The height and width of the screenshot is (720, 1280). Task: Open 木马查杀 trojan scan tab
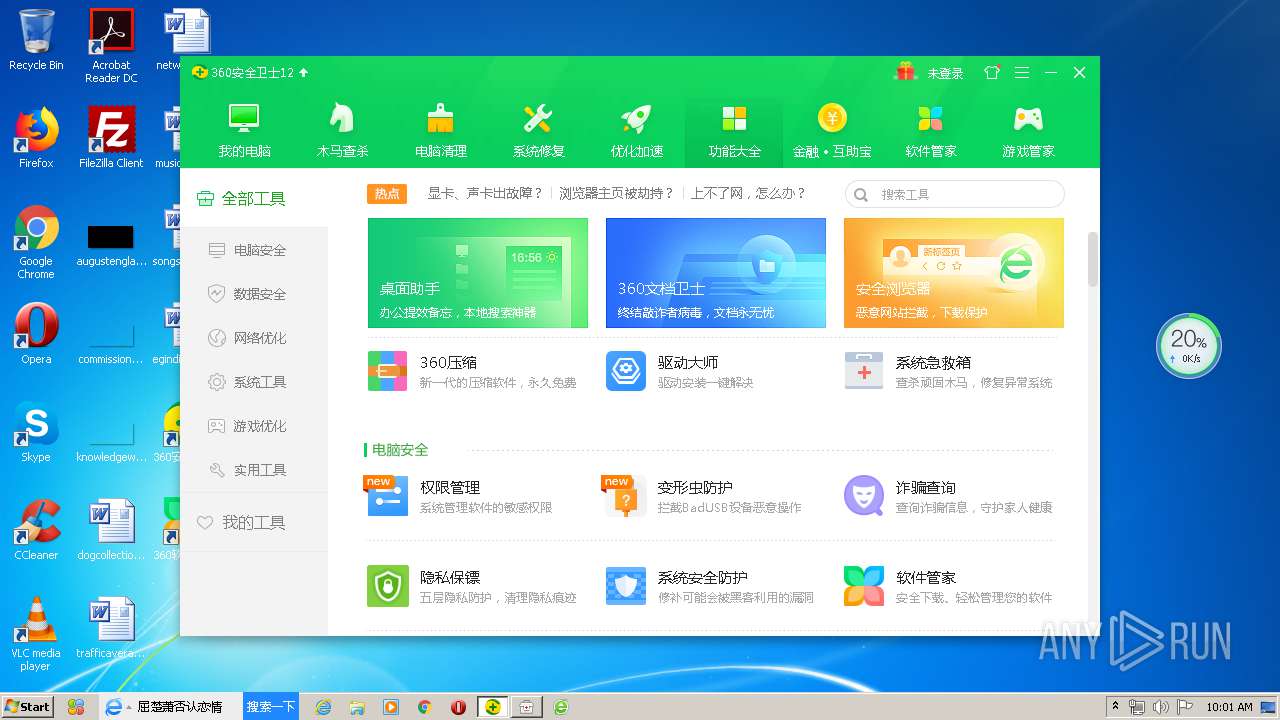[x=342, y=131]
